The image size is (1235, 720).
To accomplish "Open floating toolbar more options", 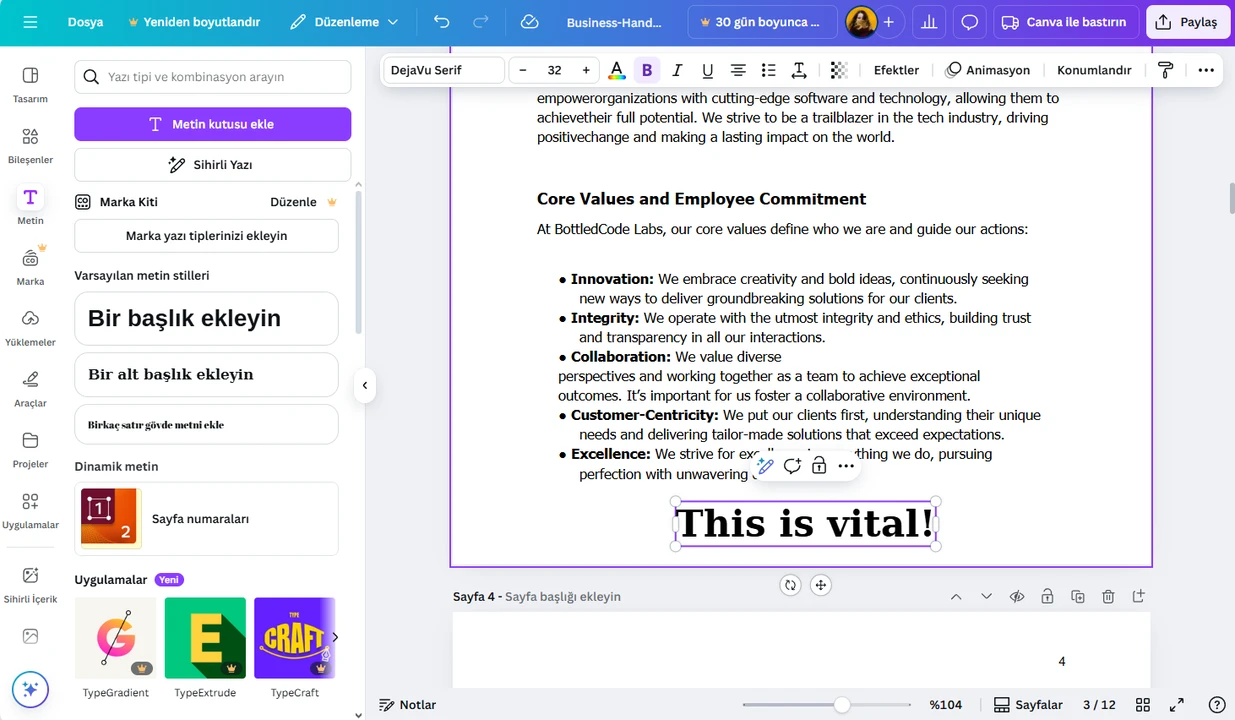I will pos(846,466).
